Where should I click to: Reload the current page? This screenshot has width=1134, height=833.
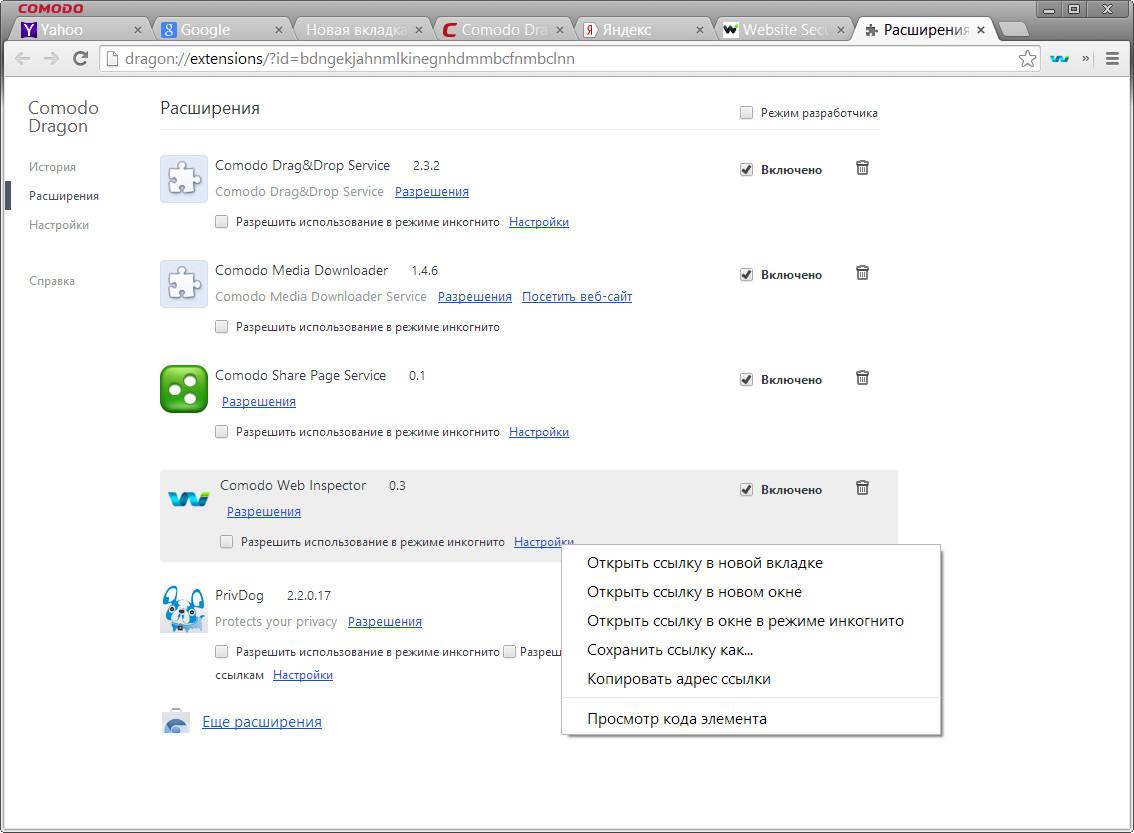tap(80, 59)
